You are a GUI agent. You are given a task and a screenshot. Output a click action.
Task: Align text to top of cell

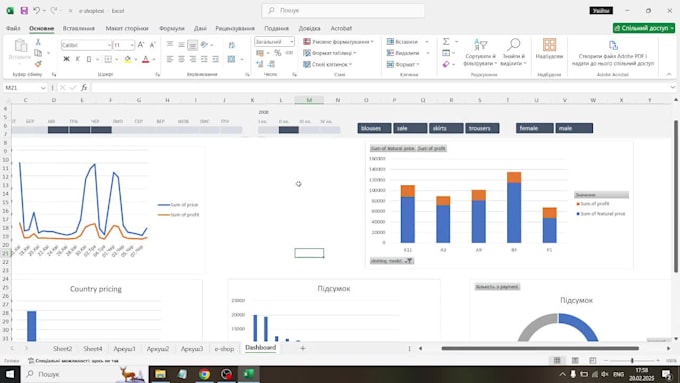pyautogui.click(x=170, y=45)
